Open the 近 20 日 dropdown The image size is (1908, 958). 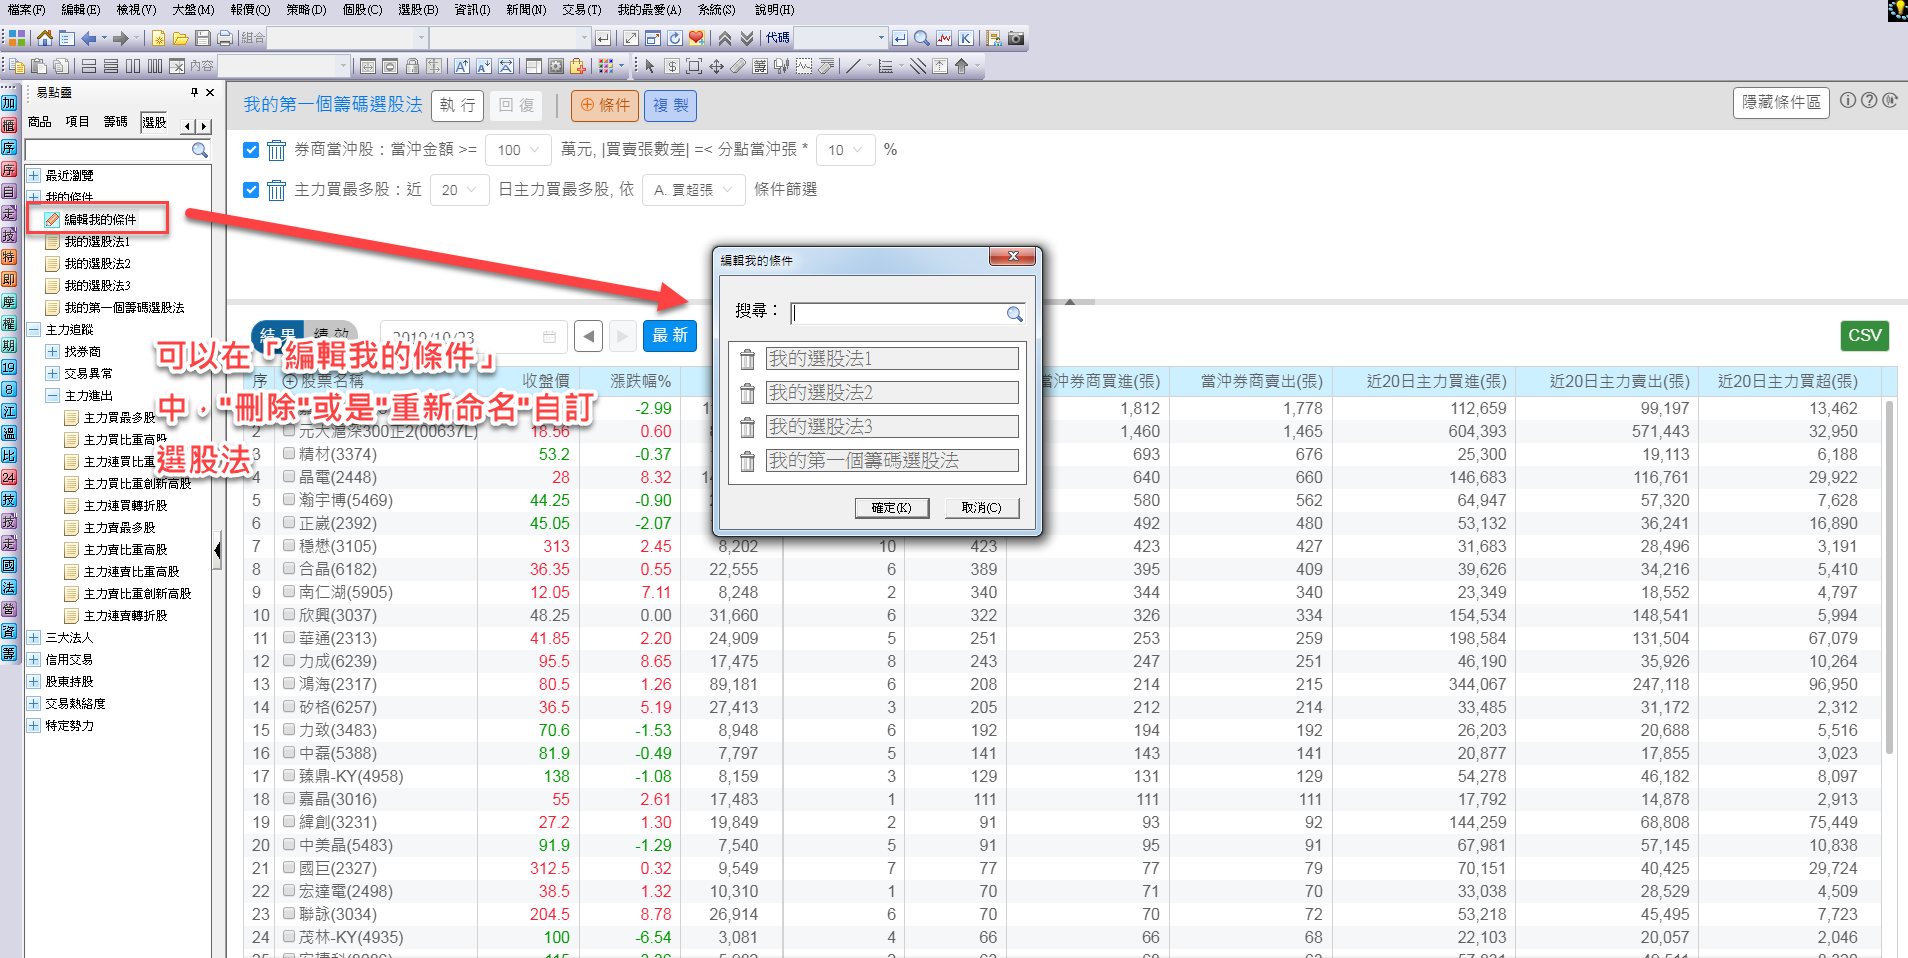[x=459, y=190]
